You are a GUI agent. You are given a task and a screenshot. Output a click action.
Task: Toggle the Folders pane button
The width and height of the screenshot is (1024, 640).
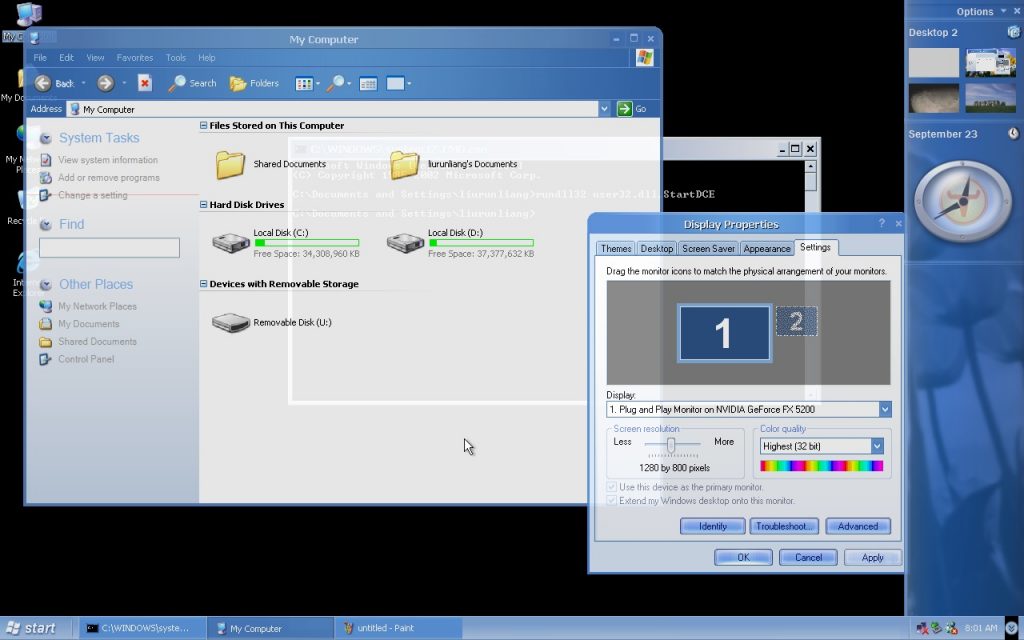point(254,83)
